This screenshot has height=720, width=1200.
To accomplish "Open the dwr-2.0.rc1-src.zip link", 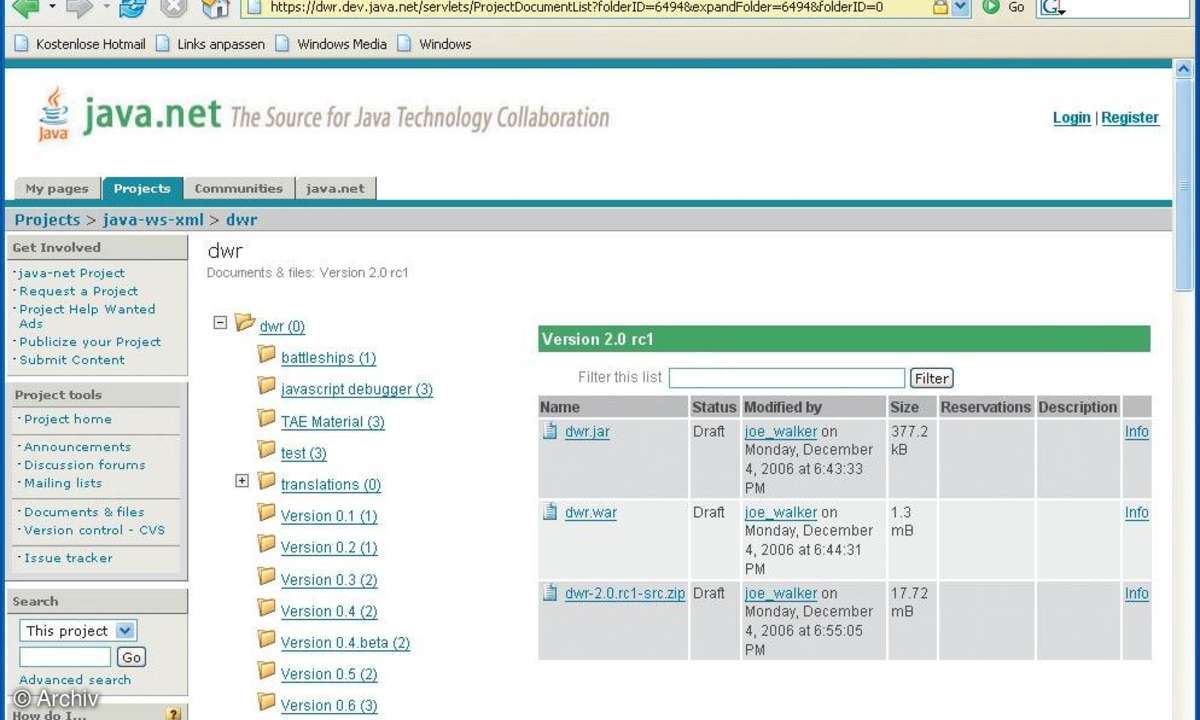I will (625, 593).
